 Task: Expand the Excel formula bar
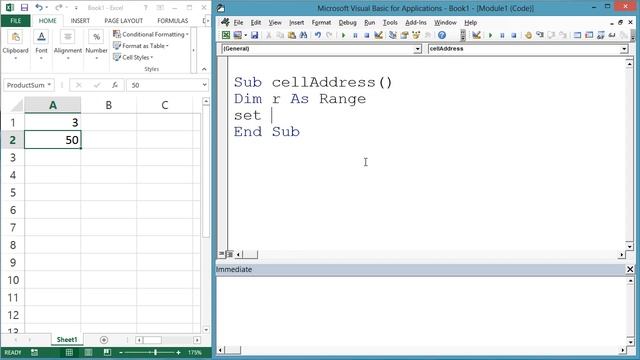click(x=204, y=85)
